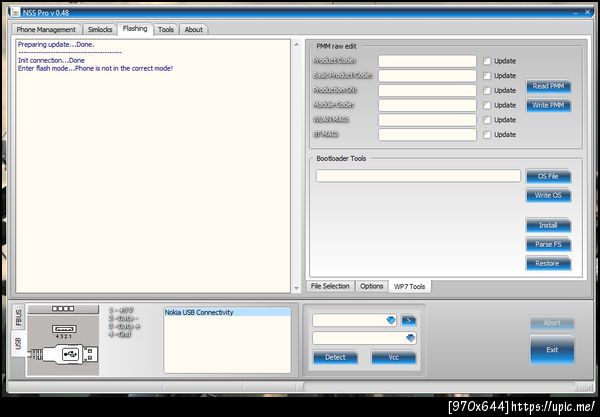Screen dimensions: 600x417
Task: Click 'Init connection...Done' log line
Action: (51, 60)
